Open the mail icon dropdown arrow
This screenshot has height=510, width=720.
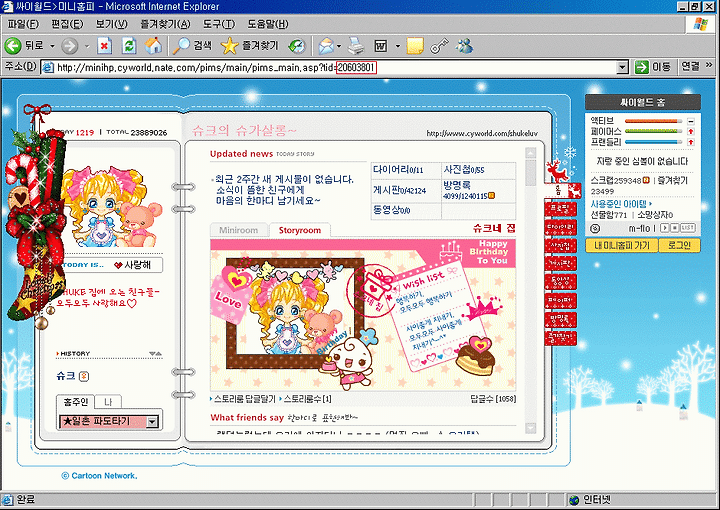click(339, 46)
